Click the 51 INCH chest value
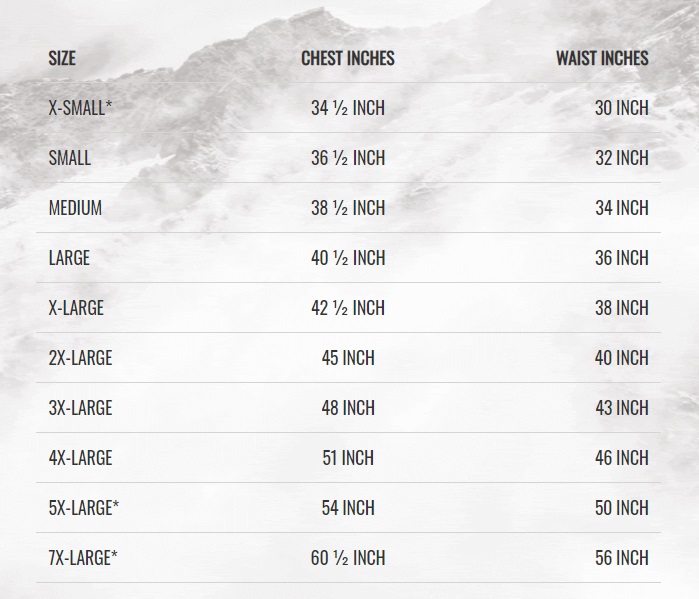This screenshot has width=699, height=599. 348,458
